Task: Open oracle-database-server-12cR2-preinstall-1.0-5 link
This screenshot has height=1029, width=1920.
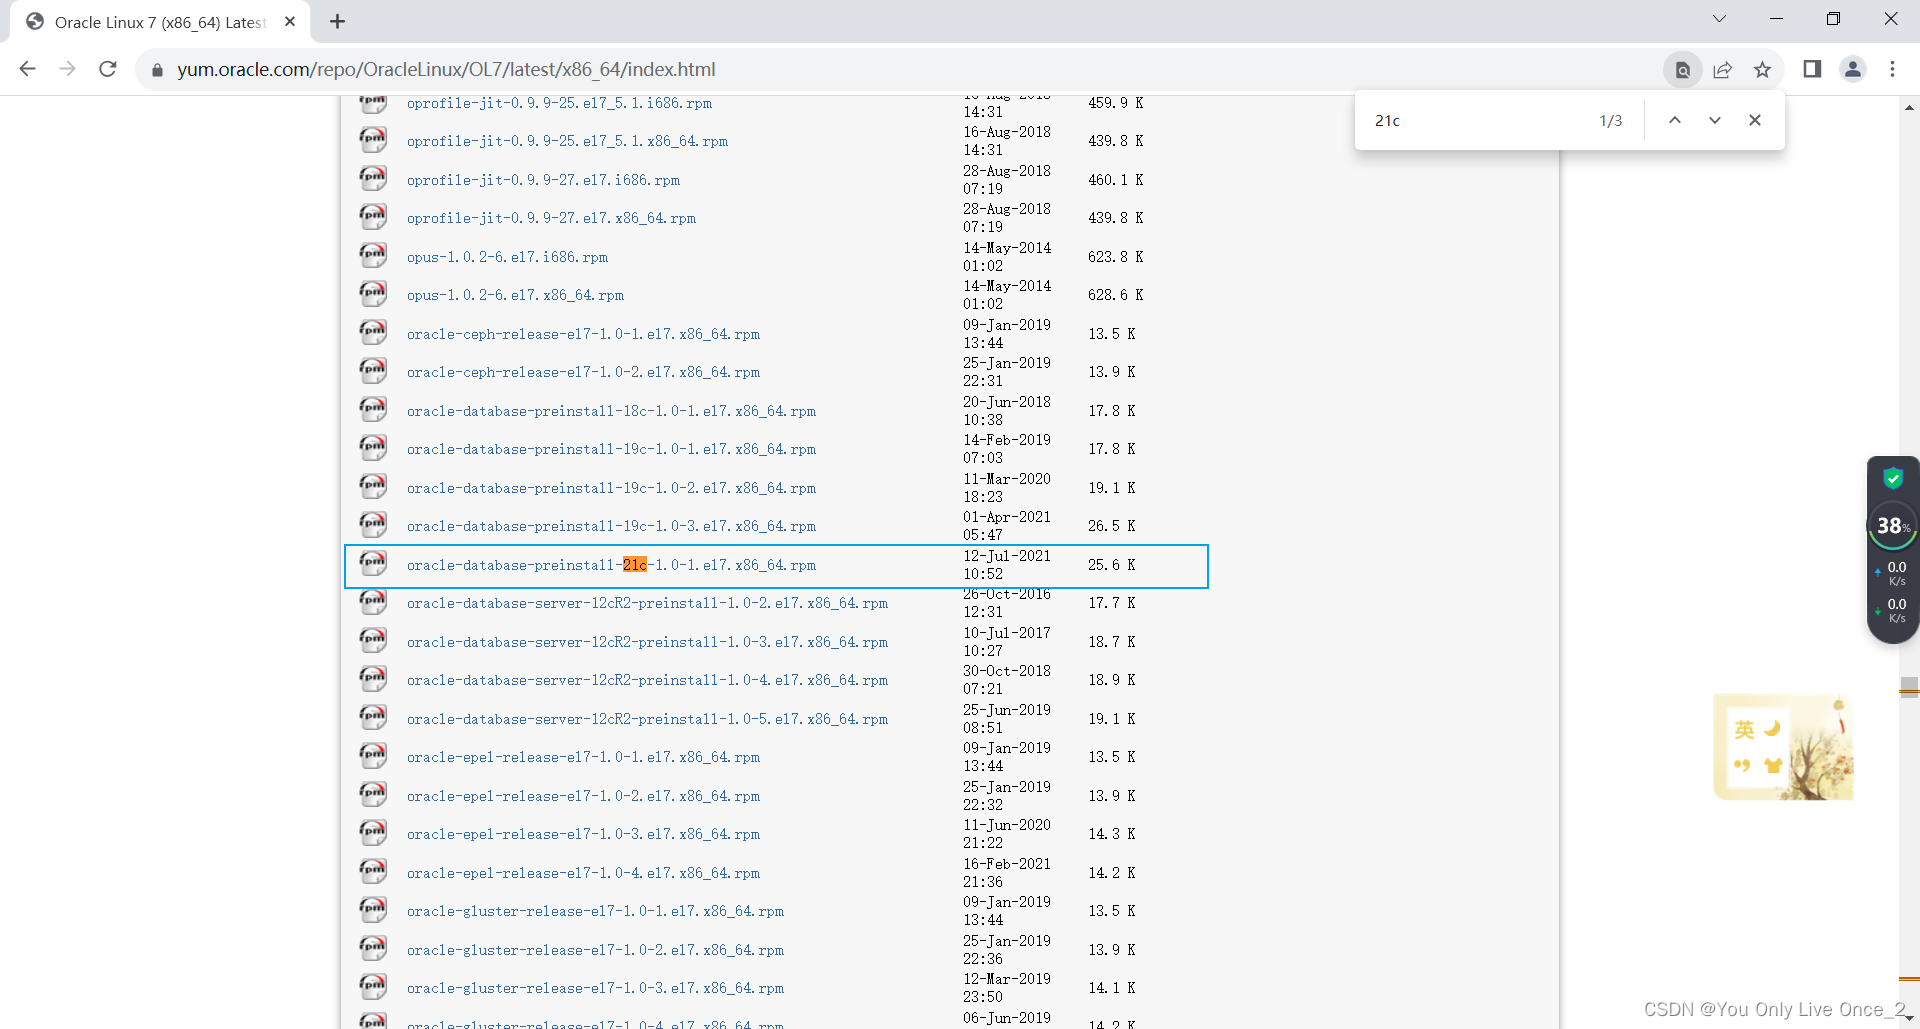Action: (x=647, y=720)
